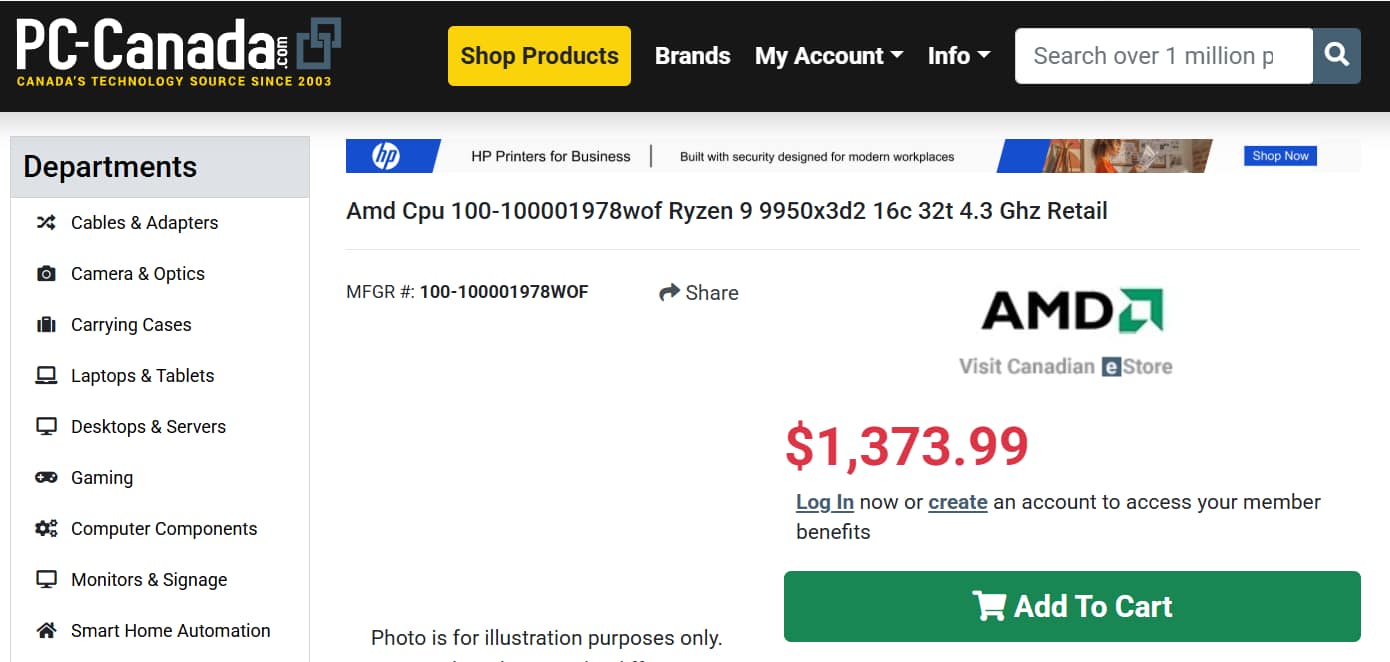Click the Carrying Cases suitcase icon
Image resolution: width=1390 pixels, height=662 pixels.
(46, 325)
